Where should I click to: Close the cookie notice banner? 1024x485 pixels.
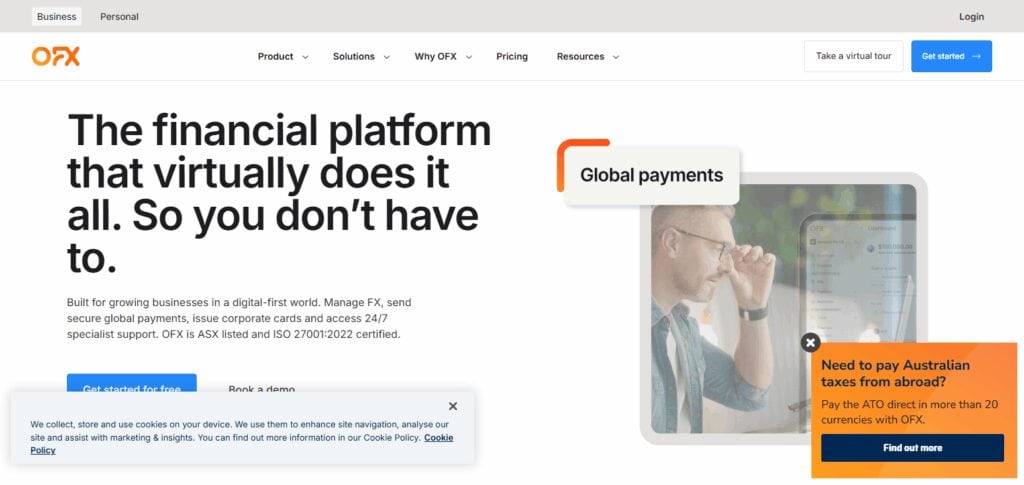coord(453,406)
